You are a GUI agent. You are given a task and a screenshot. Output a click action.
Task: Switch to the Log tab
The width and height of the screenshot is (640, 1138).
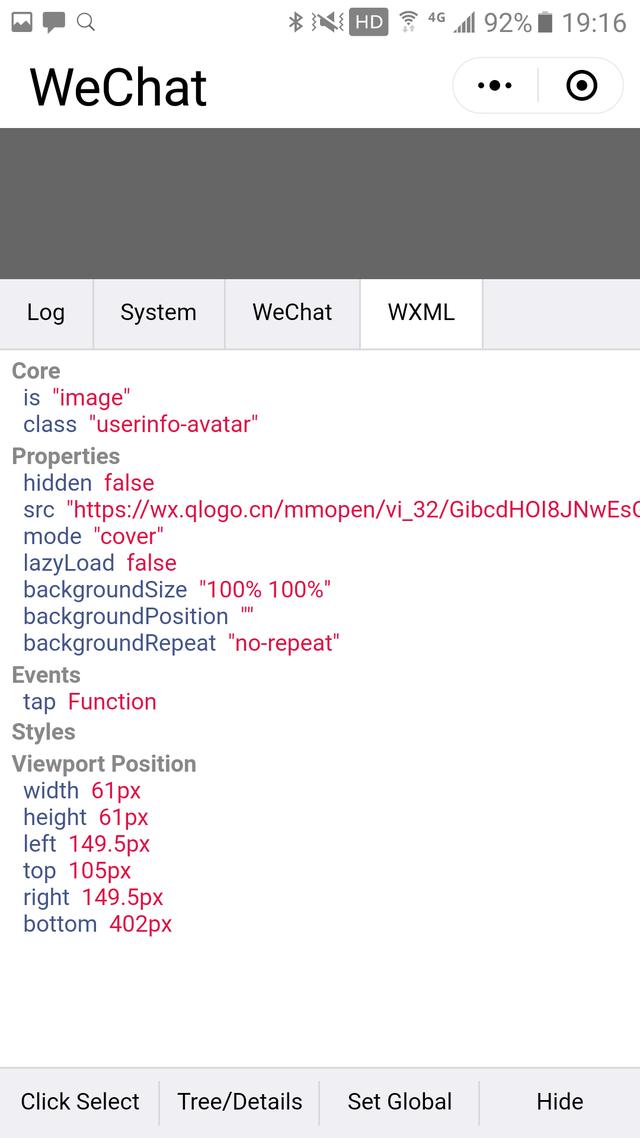click(x=46, y=313)
